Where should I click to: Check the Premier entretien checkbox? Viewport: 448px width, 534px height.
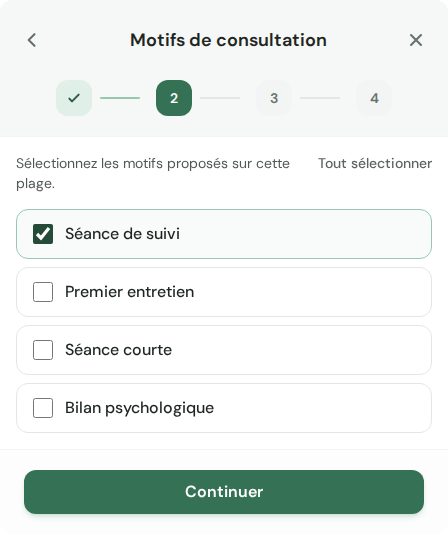tap(43, 292)
